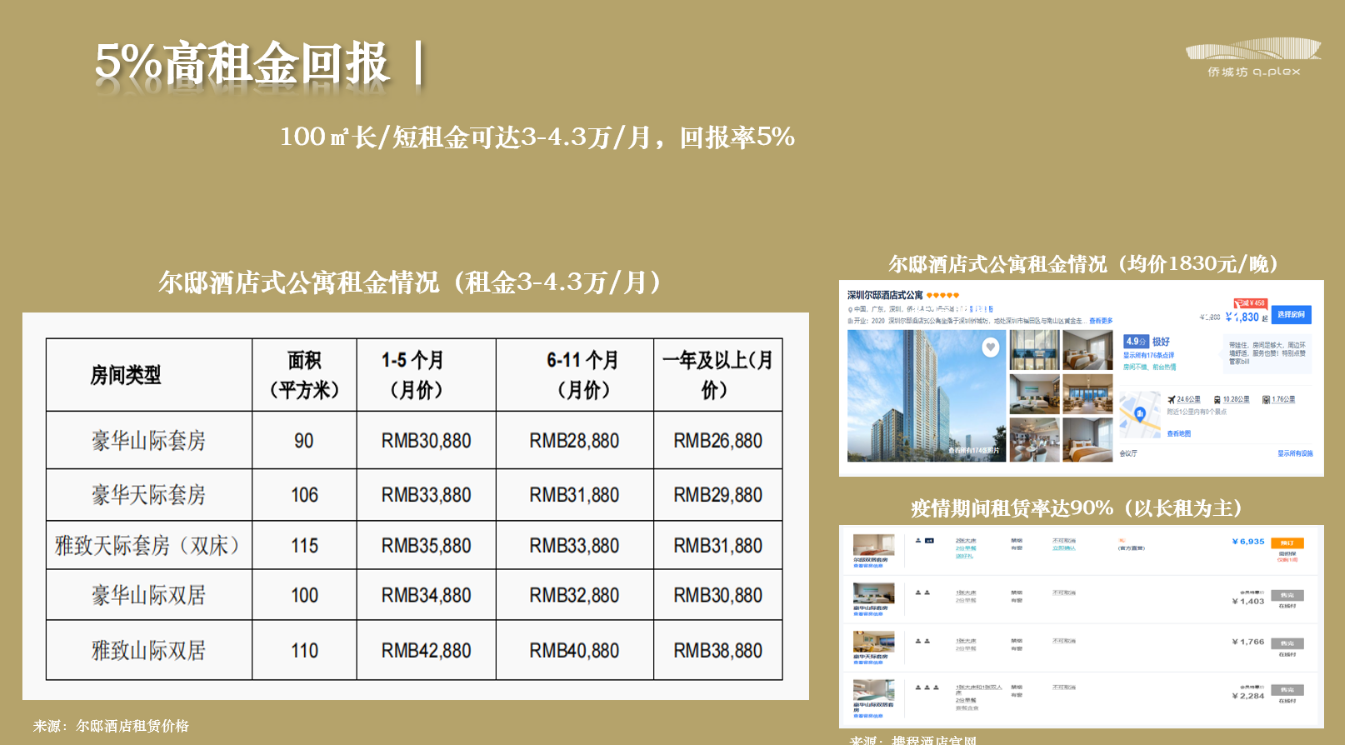Click the RMB42,880 table cell
Viewport: 1345px width, 745px height.
(x=426, y=651)
